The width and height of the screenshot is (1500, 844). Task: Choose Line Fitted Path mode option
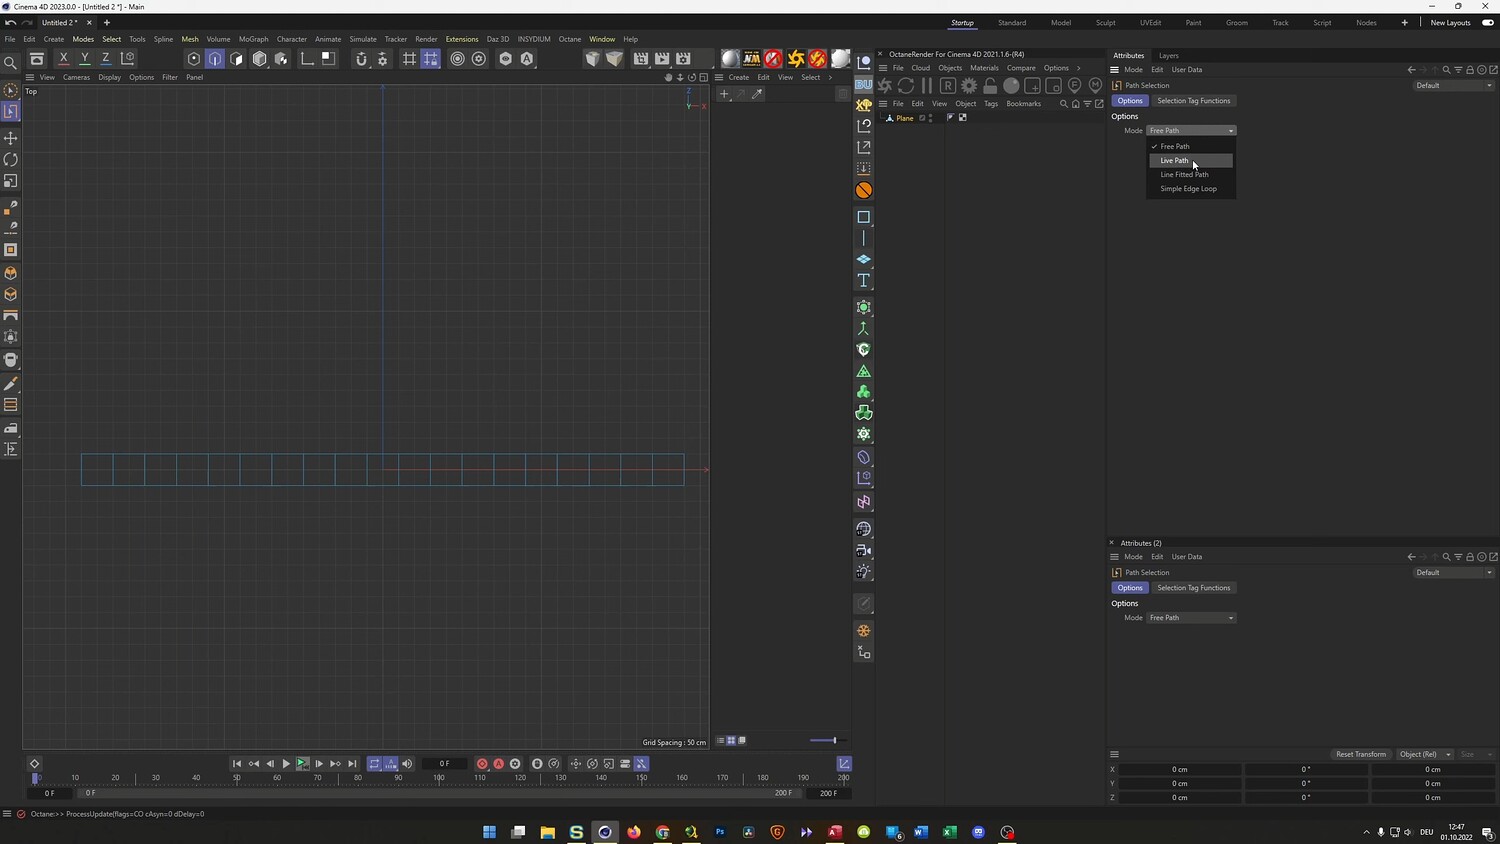[x=1190, y=174]
